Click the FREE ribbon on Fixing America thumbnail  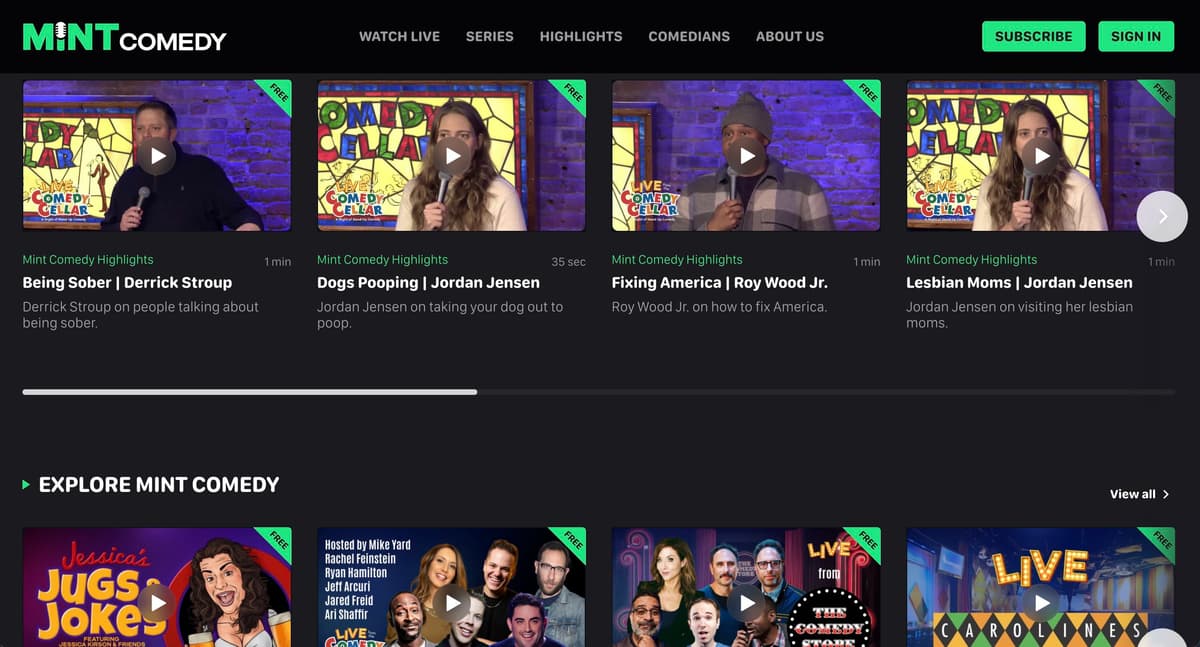[x=865, y=95]
